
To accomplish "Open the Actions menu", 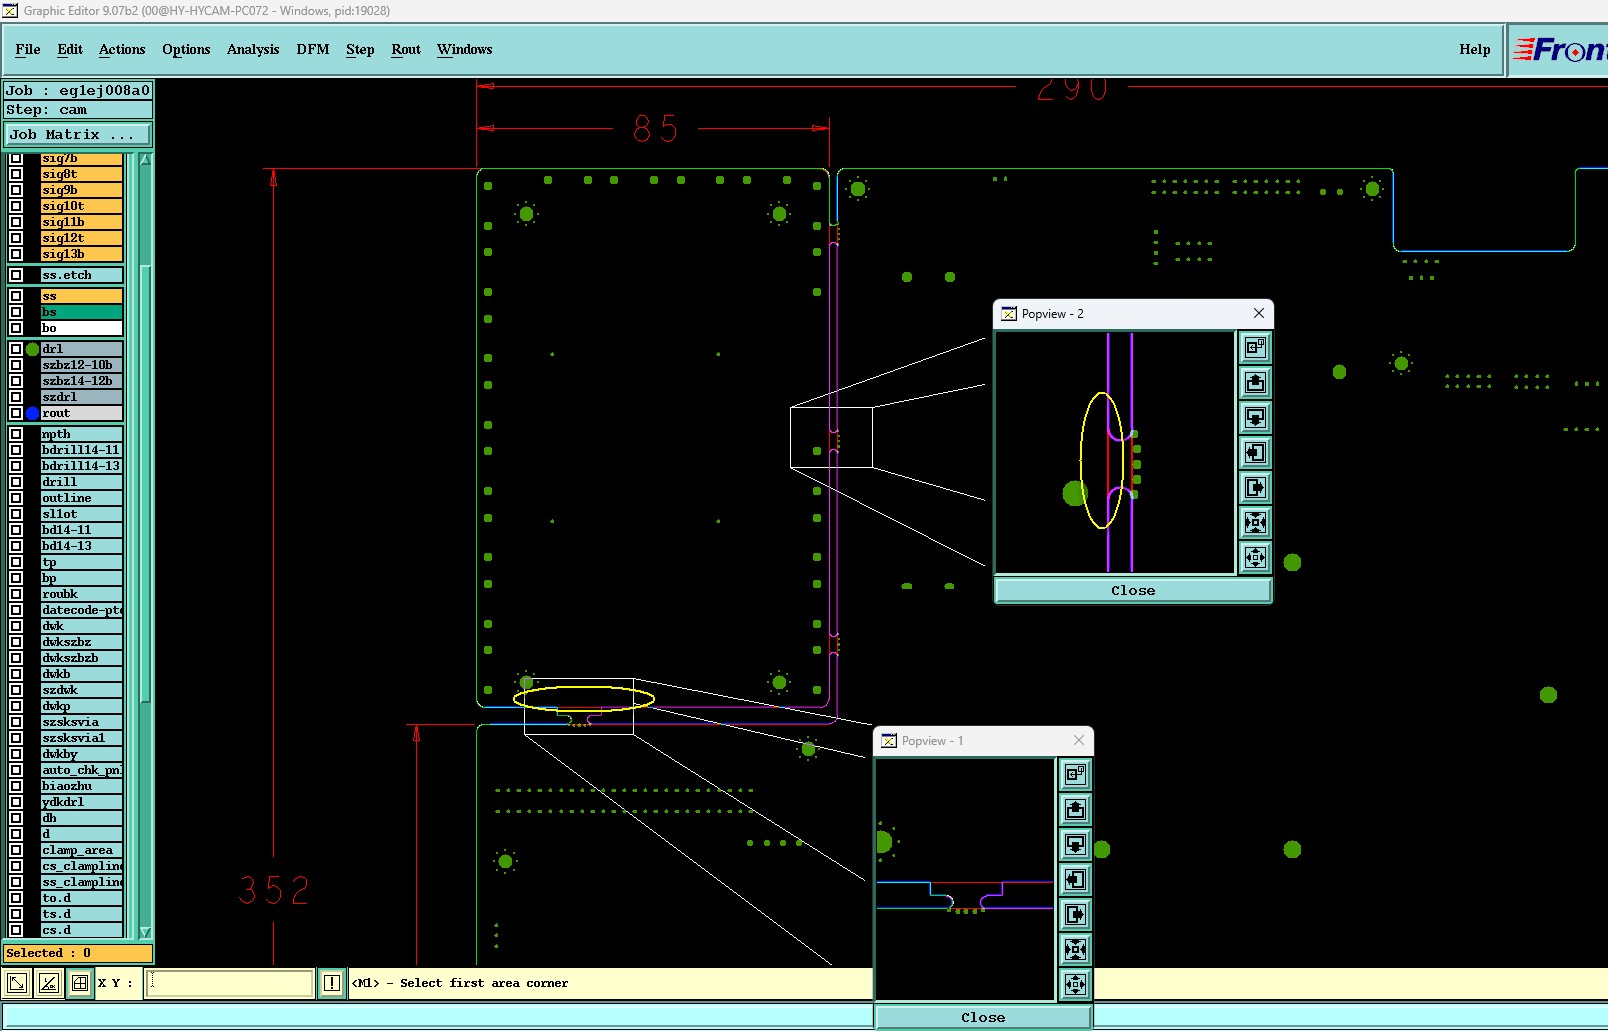I will [x=122, y=49].
